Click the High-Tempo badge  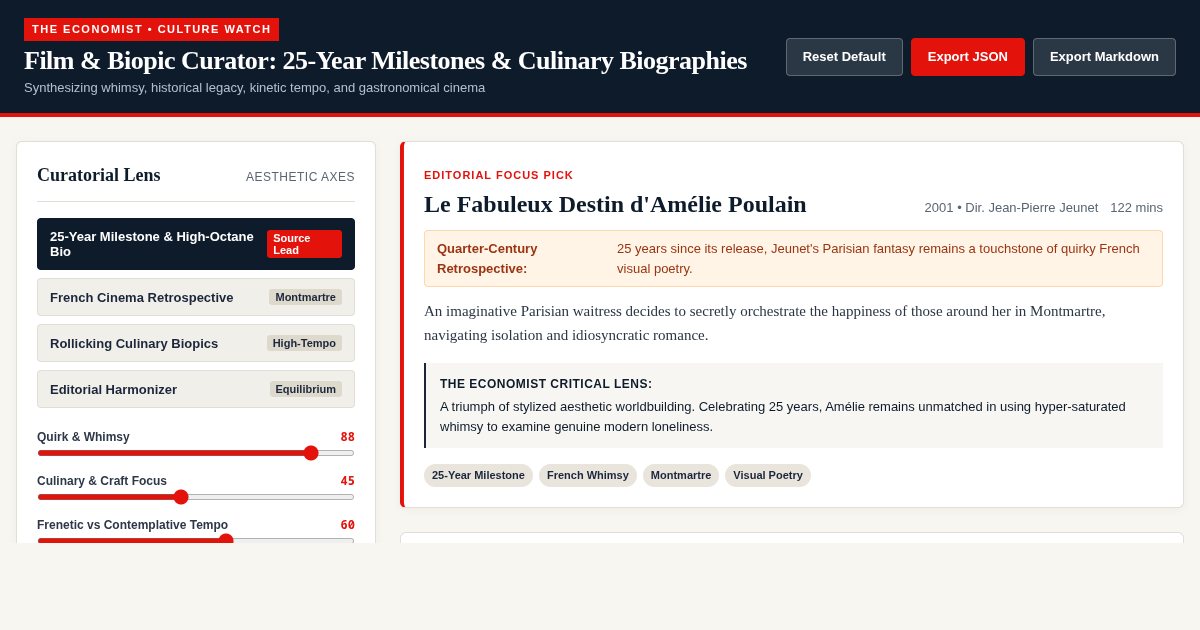click(304, 343)
